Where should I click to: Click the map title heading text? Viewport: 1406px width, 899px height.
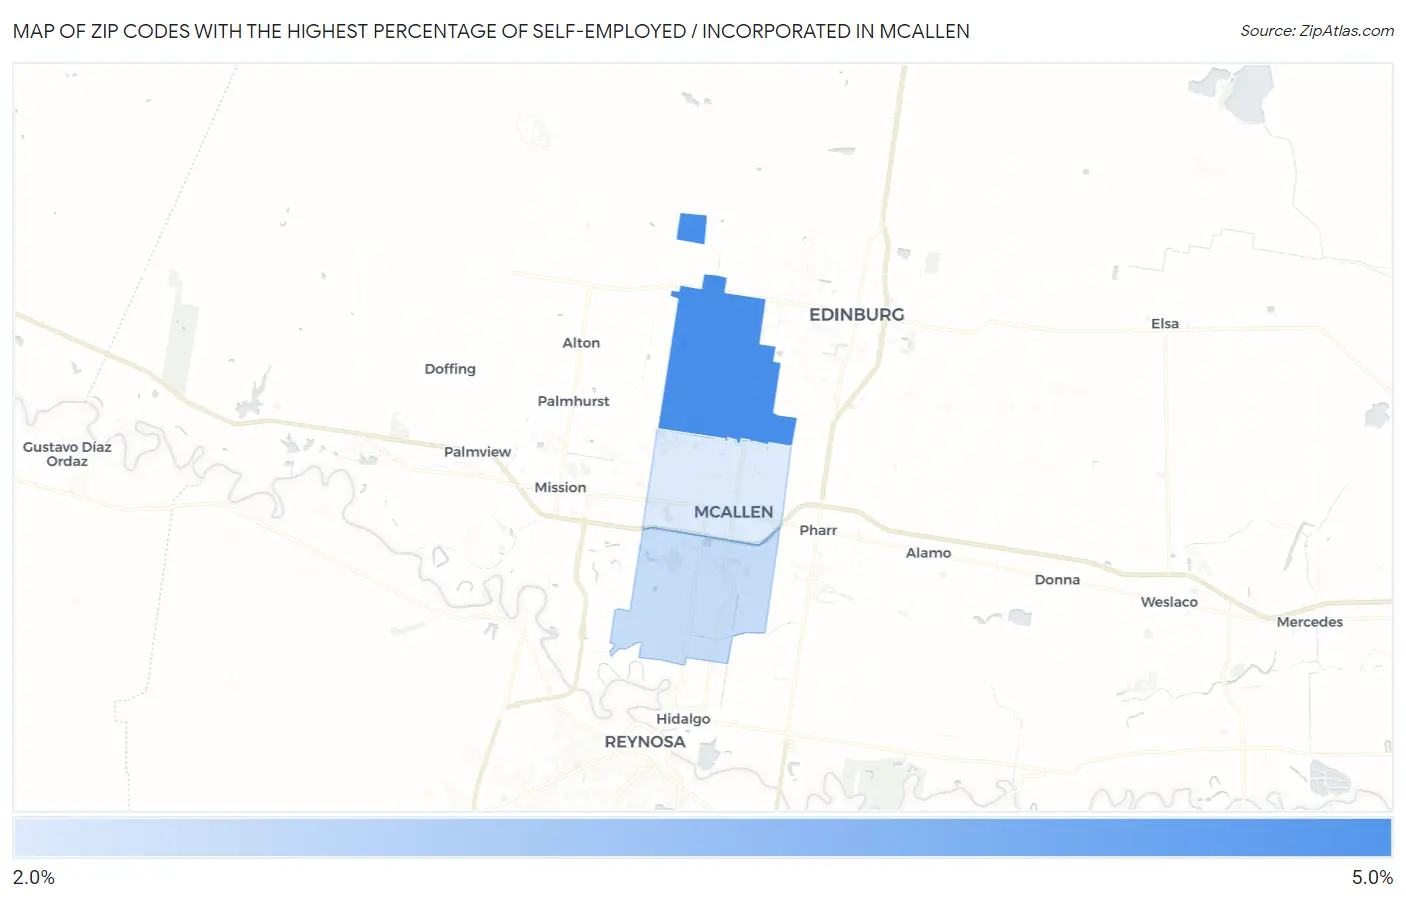point(491,31)
